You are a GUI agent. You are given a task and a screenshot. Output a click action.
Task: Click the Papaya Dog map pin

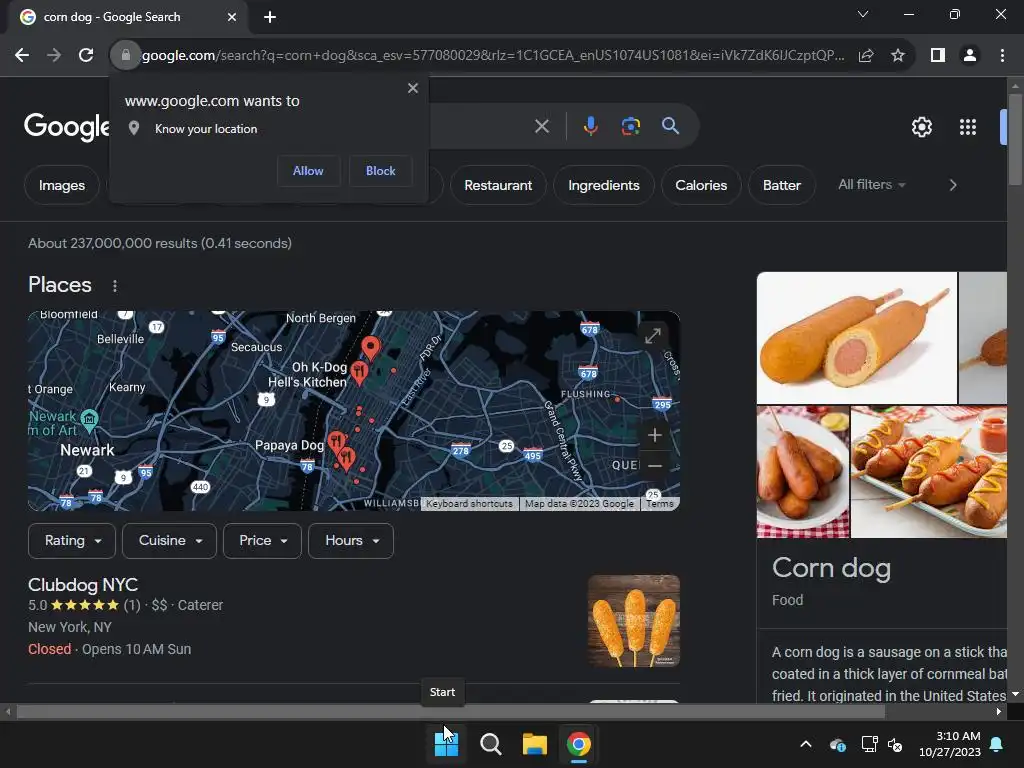click(x=336, y=443)
